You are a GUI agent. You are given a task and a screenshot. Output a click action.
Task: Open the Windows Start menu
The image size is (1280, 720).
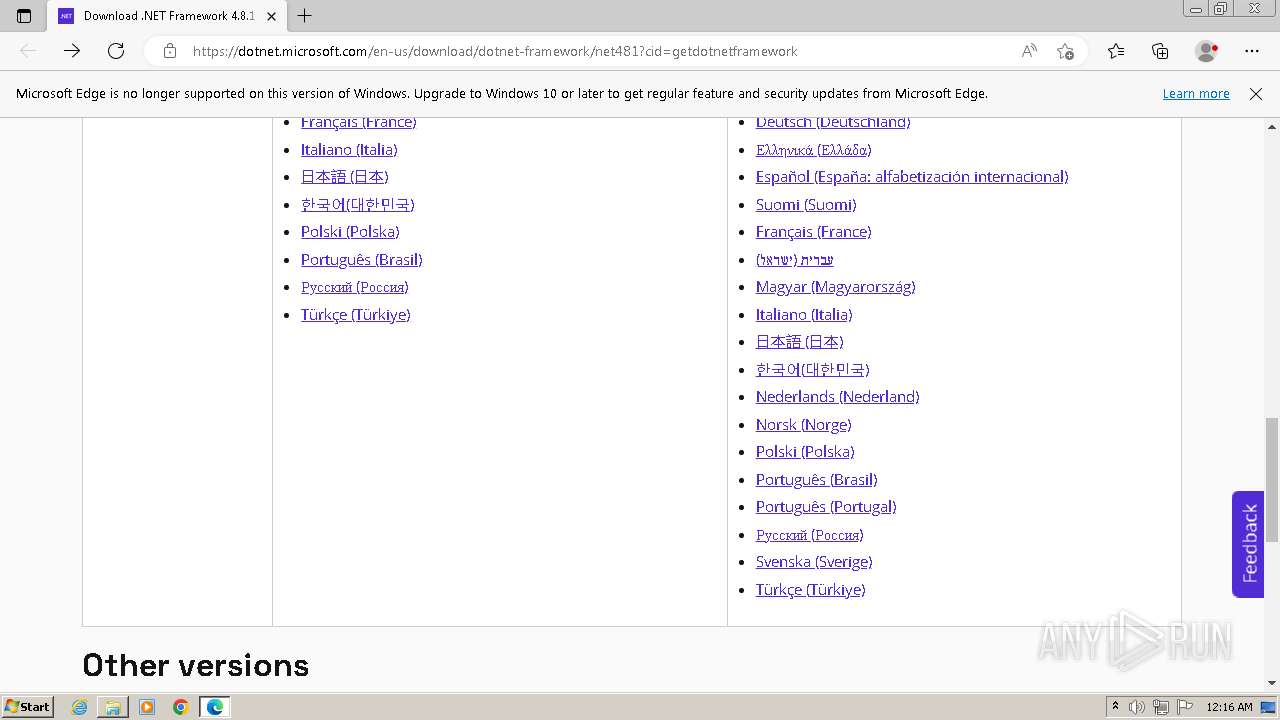tap(28, 707)
